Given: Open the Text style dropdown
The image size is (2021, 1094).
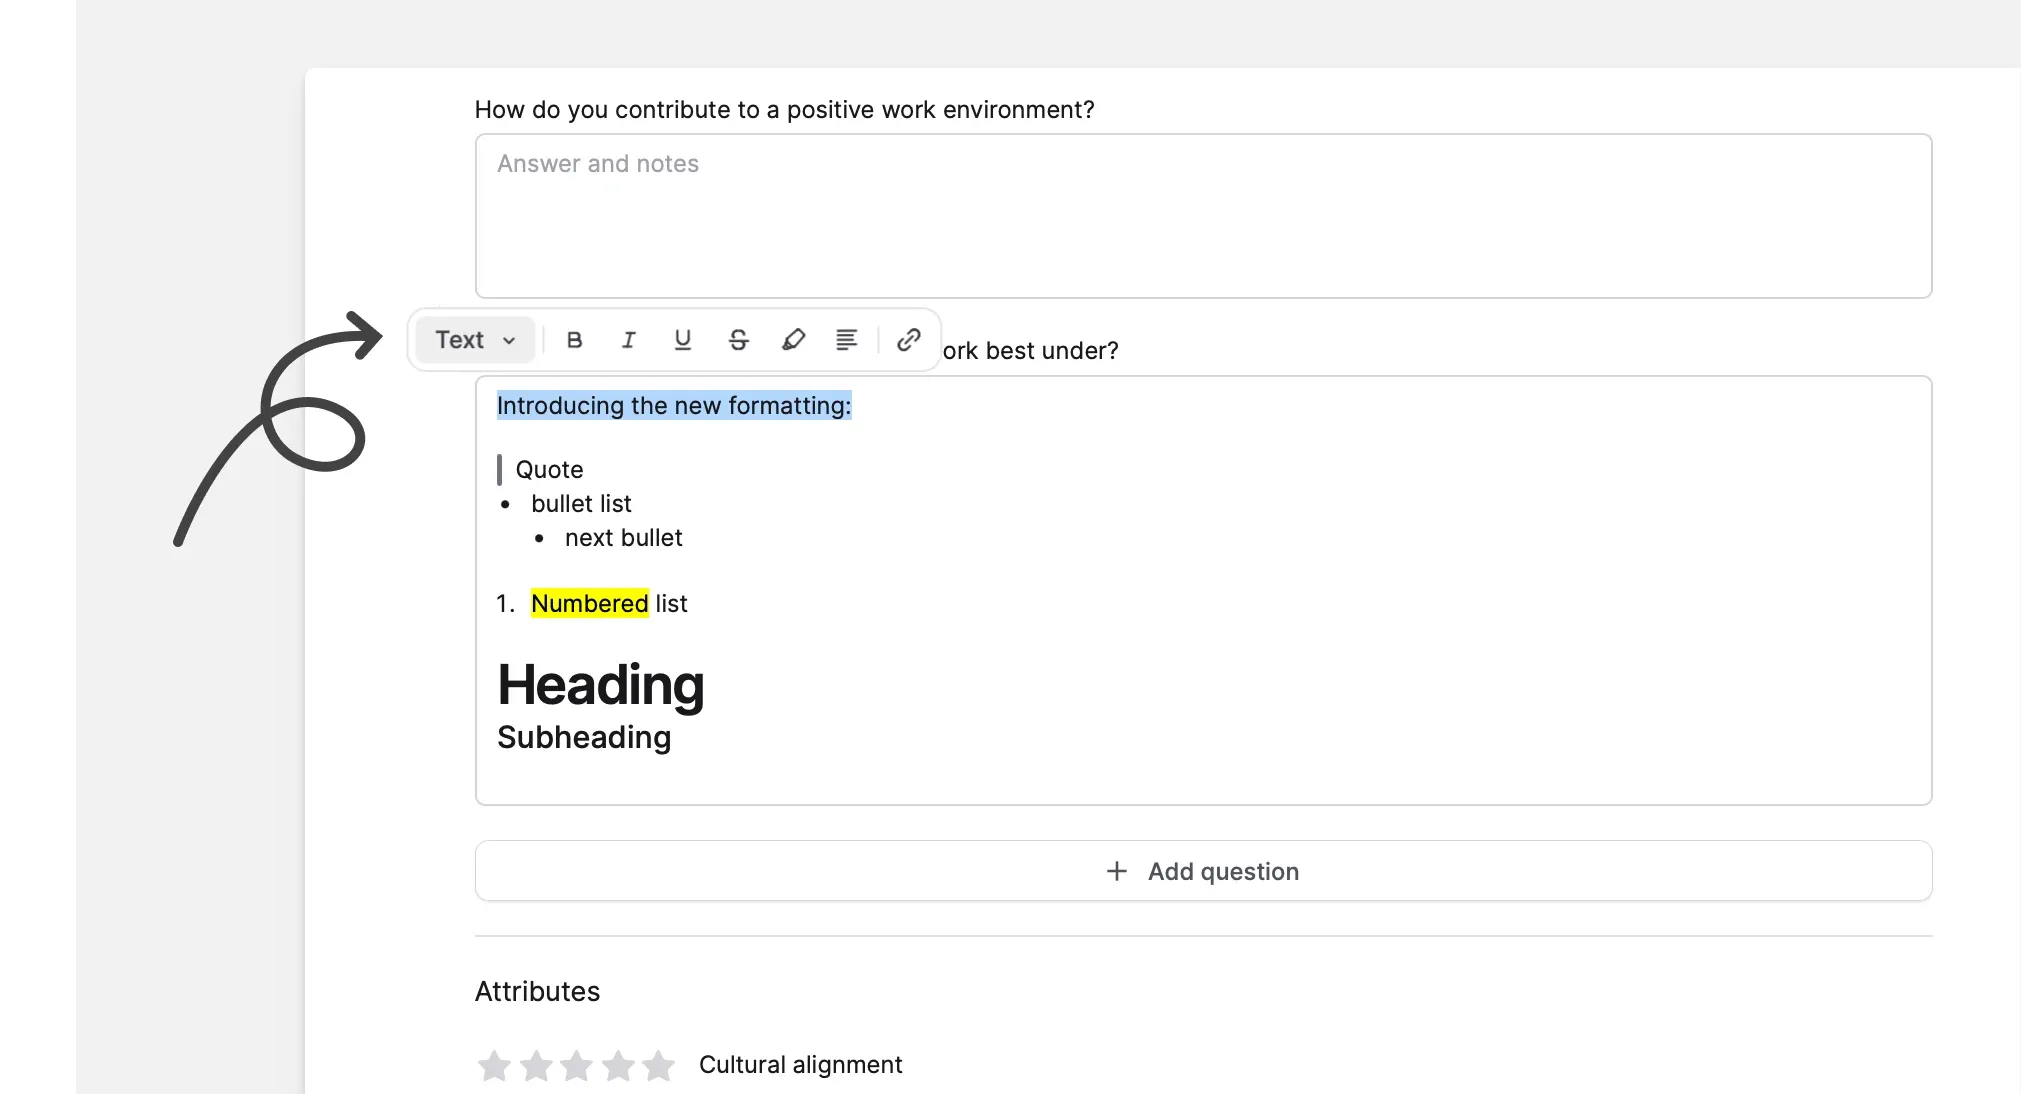Looking at the screenshot, I should tap(475, 340).
